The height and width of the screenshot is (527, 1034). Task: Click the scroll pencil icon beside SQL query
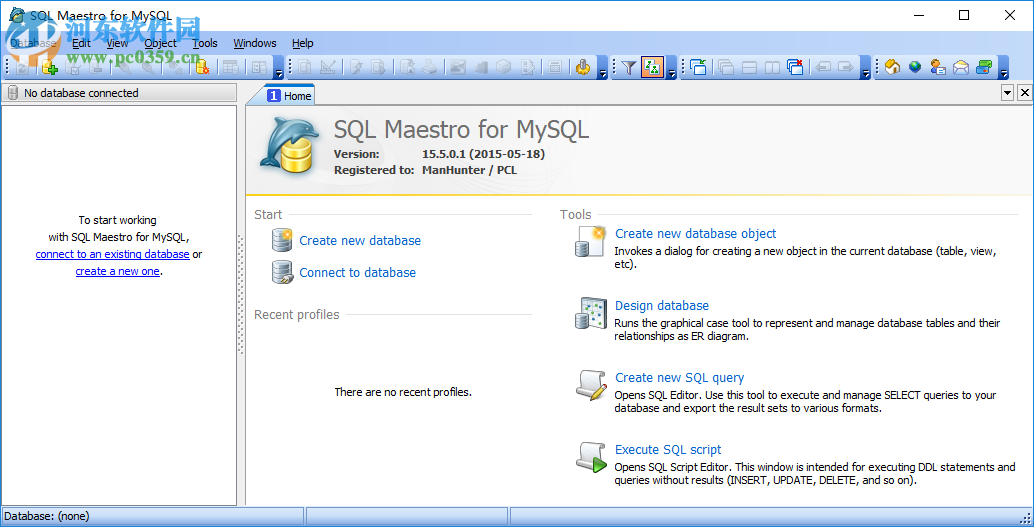coord(591,385)
